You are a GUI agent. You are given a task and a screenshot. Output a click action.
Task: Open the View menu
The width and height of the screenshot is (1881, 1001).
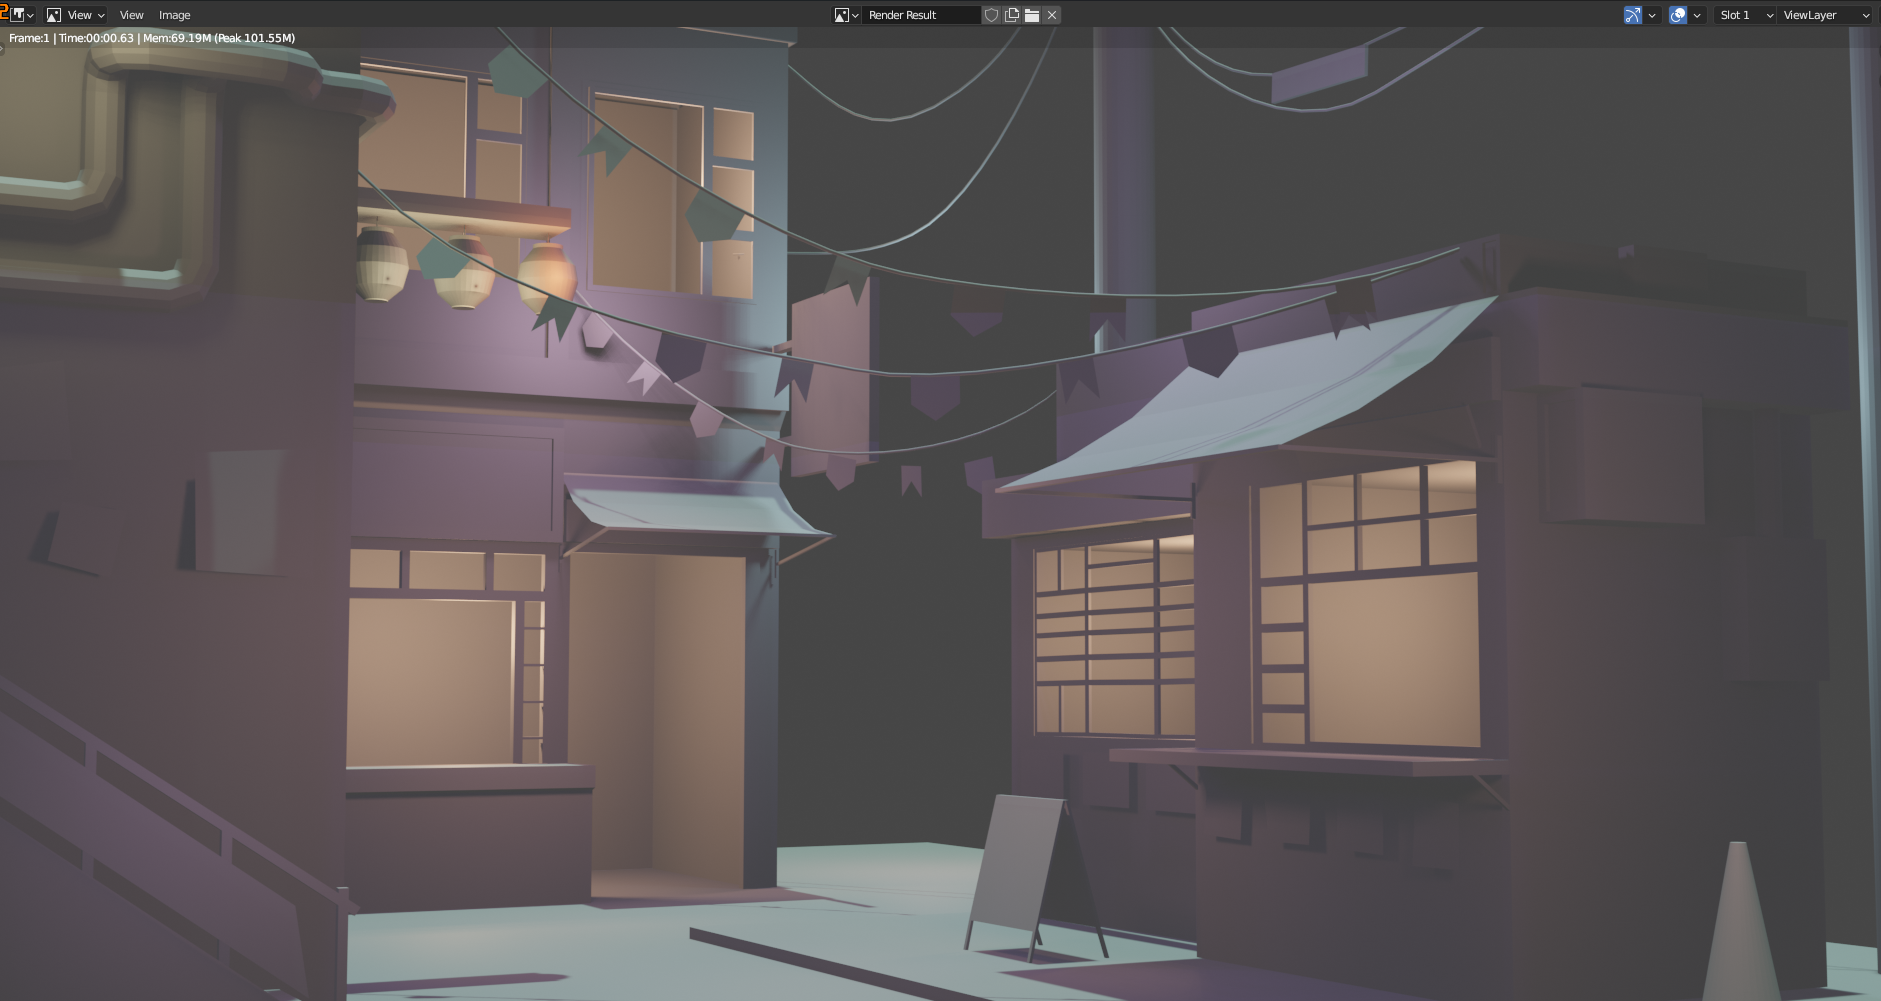[131, 14]
